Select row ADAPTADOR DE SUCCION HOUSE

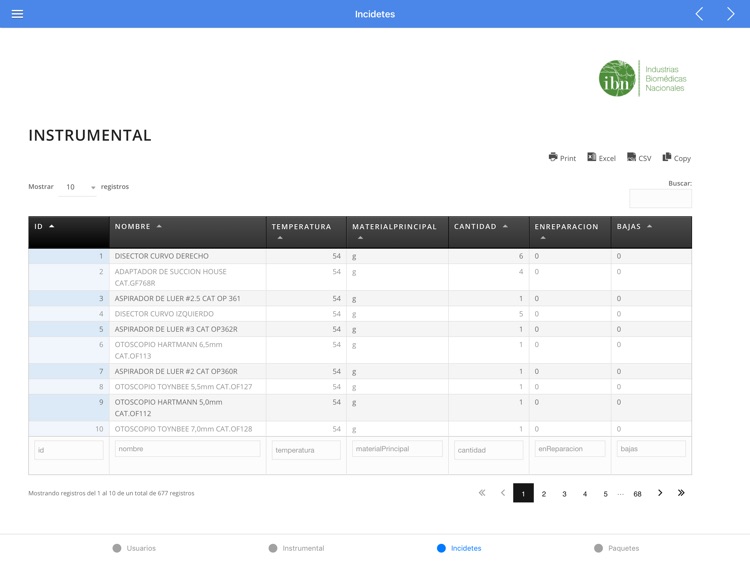pyautogui.click(x=360, y=277)
